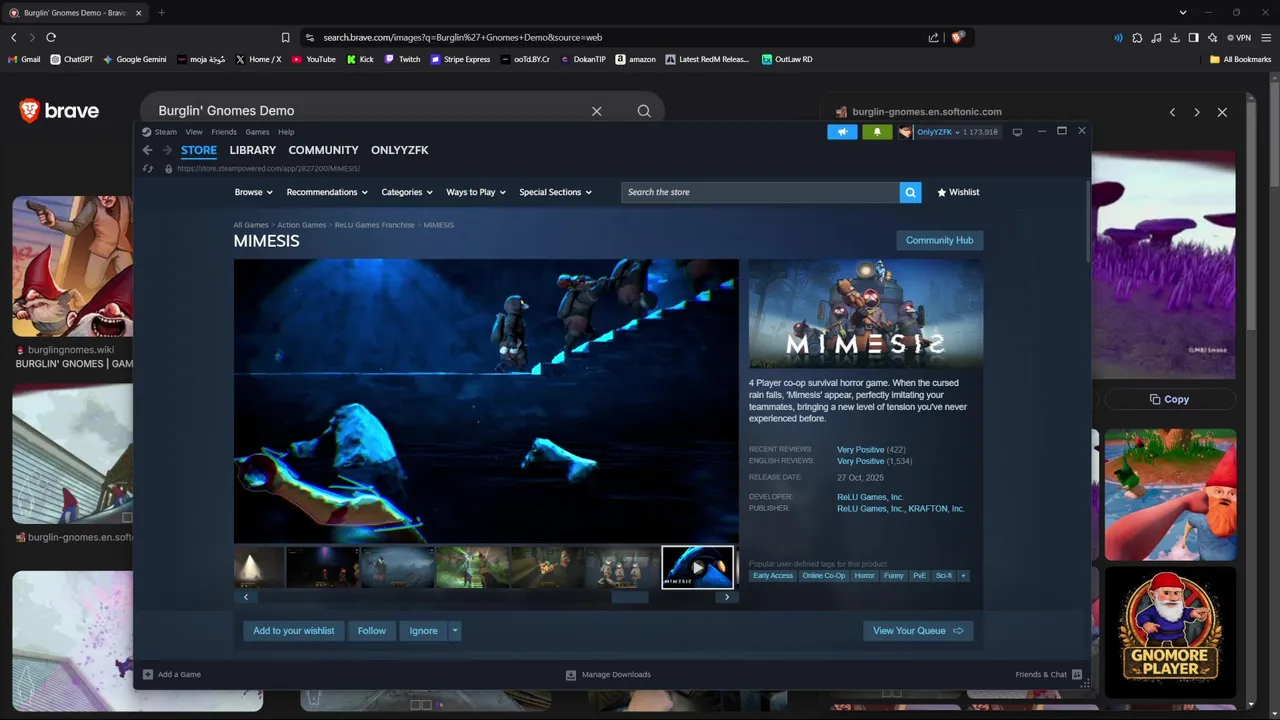Click Add to your wishlist

click(x=294, y=631)
